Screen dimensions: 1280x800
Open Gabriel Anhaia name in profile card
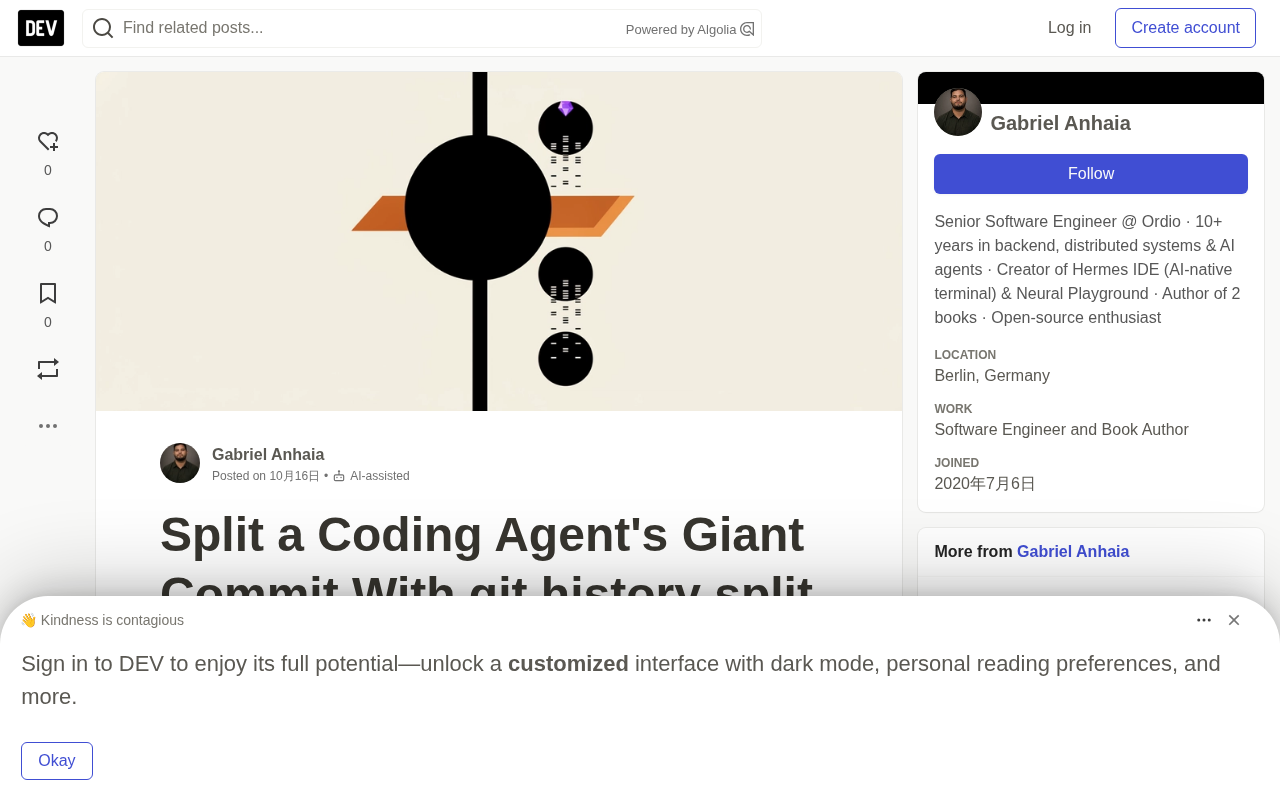click(x=1060, y=123)
